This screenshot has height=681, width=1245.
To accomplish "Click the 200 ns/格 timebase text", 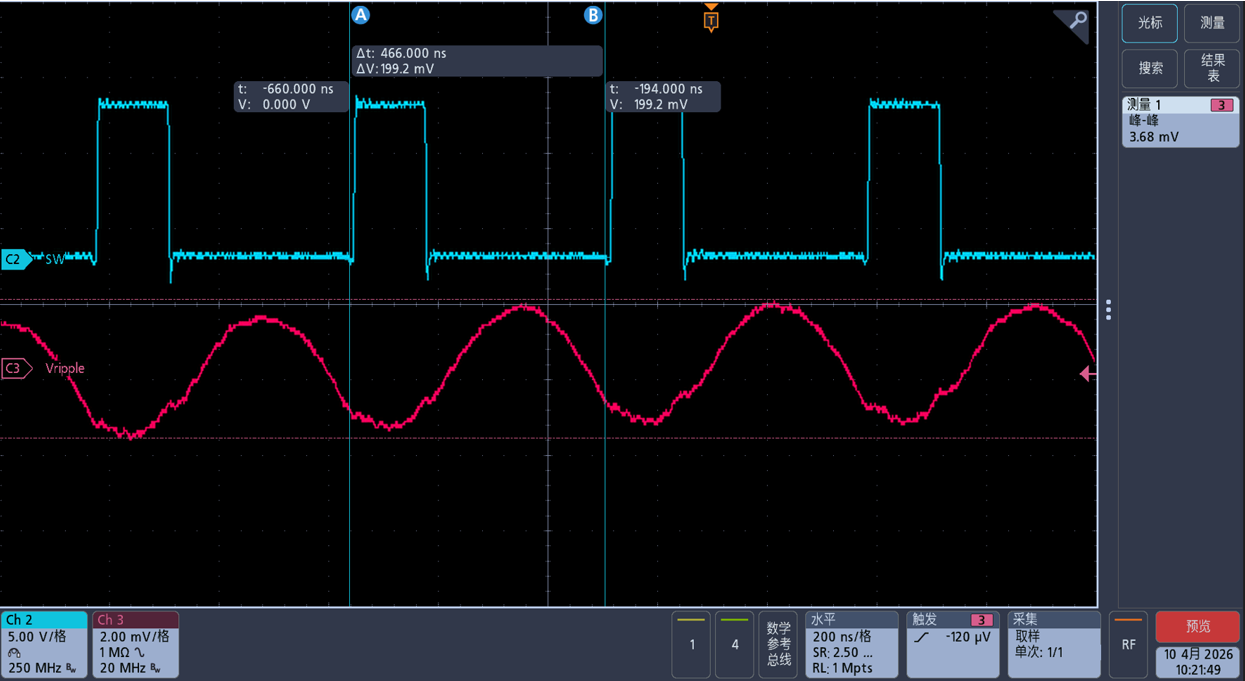I will click(841, 636).
